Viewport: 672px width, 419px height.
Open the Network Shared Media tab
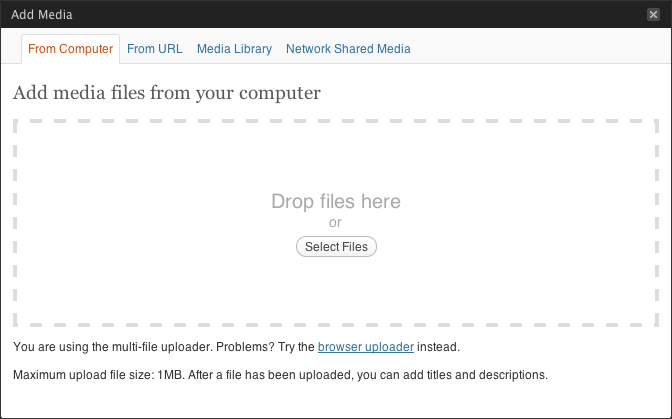(x=348, y=49)
